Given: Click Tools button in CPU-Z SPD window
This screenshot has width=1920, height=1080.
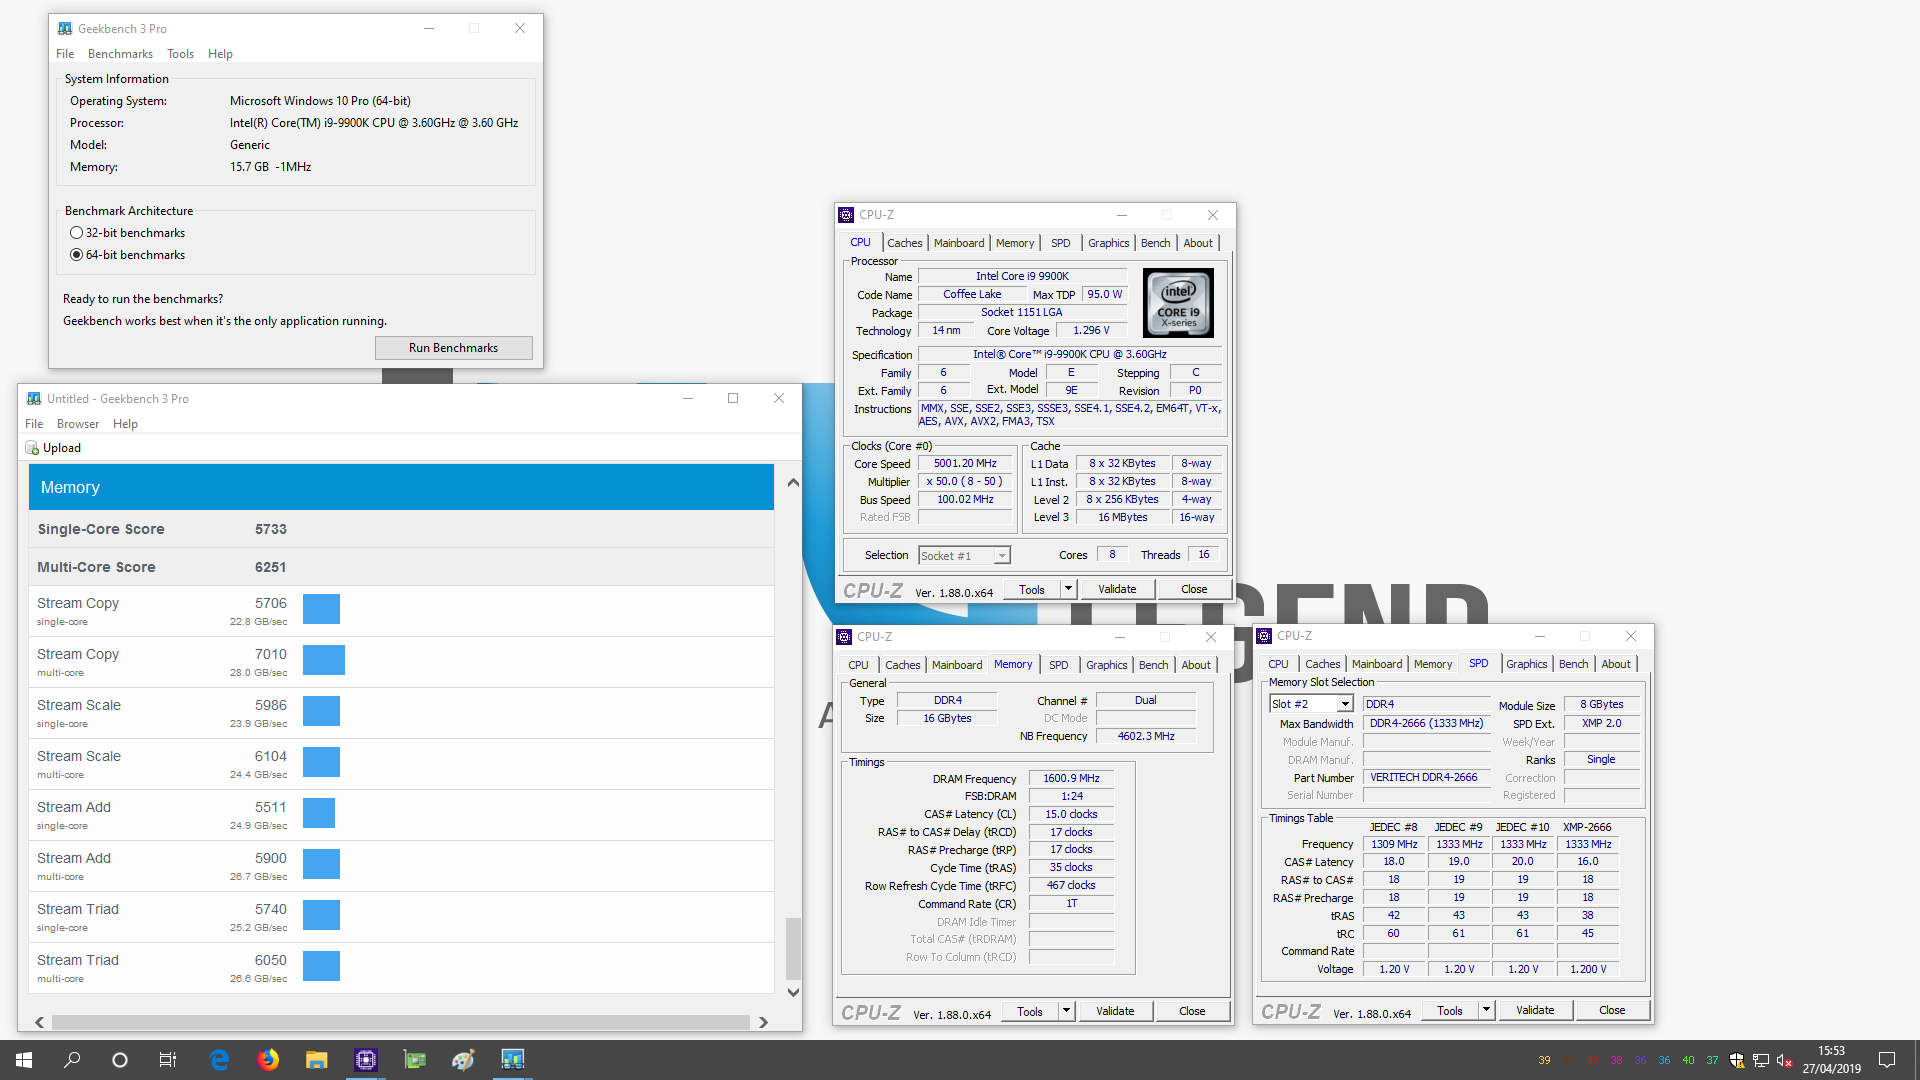Looking at the screenshot, I should pos(1450,1010).
